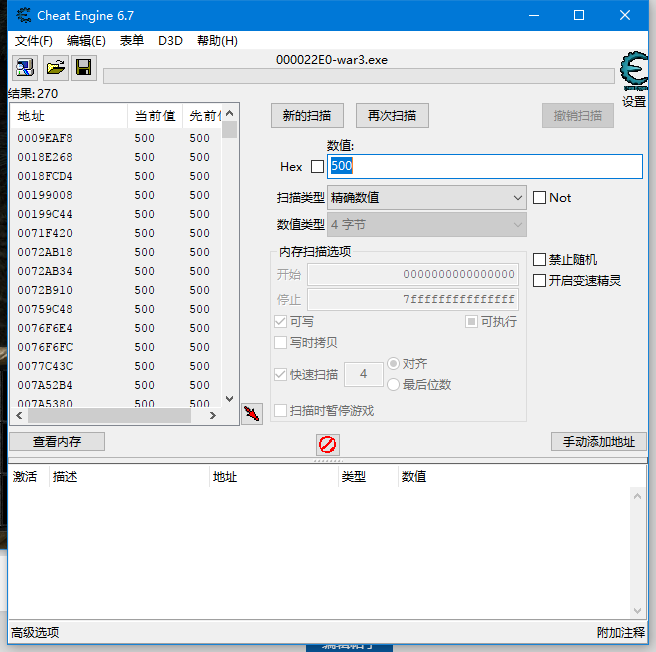This screenshot has width=656, height=652.
Task: Open the Cheat Engine logo settings
Action: (634, 72)
